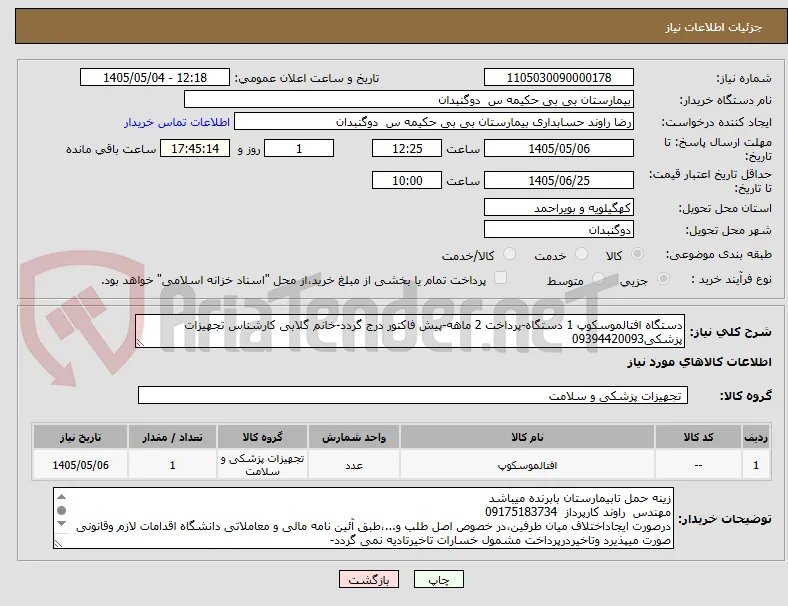The height and width of the screenshot is (606, 788).
Task: Click the remaining days field showing 1
Action: [x=299, y=149]
